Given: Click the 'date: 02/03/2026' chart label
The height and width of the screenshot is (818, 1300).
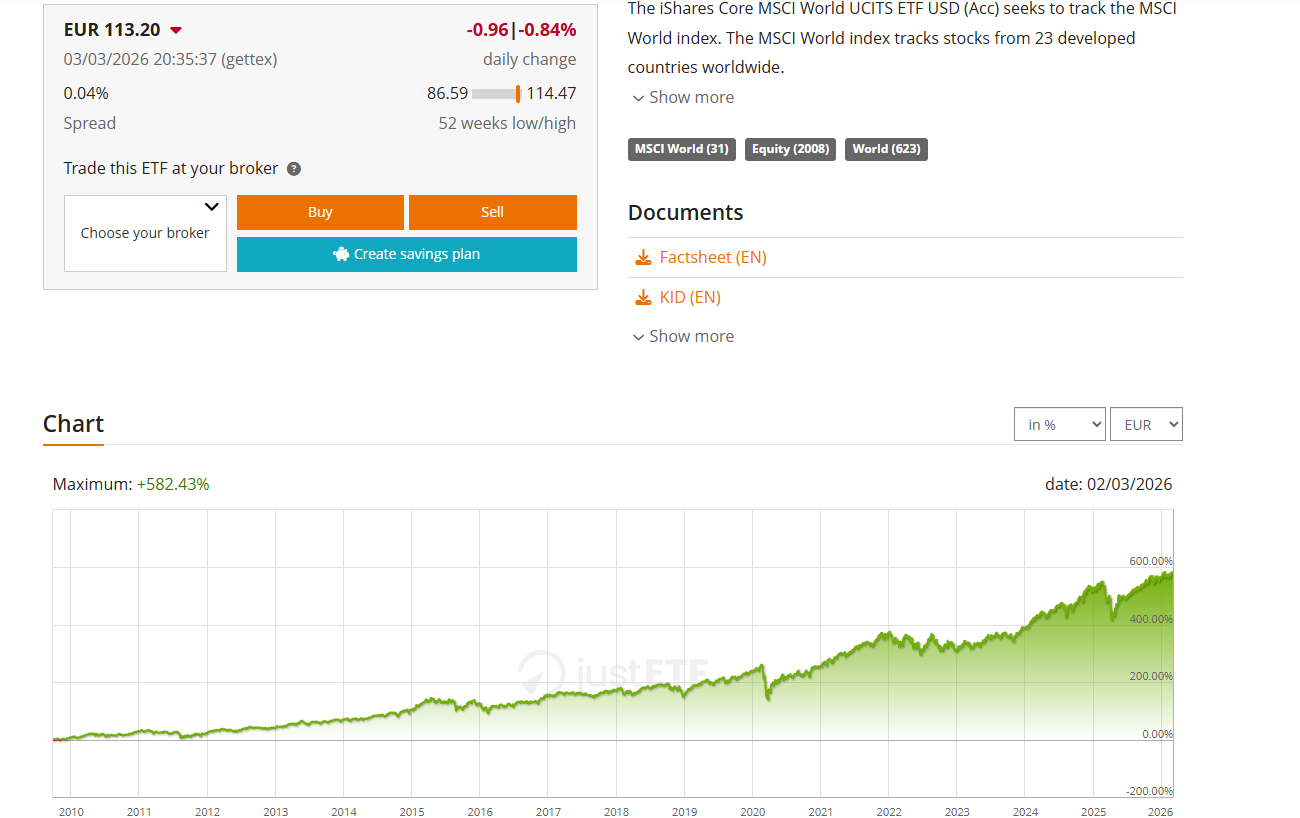Looking at the screenshot, I should point(1108,484).
